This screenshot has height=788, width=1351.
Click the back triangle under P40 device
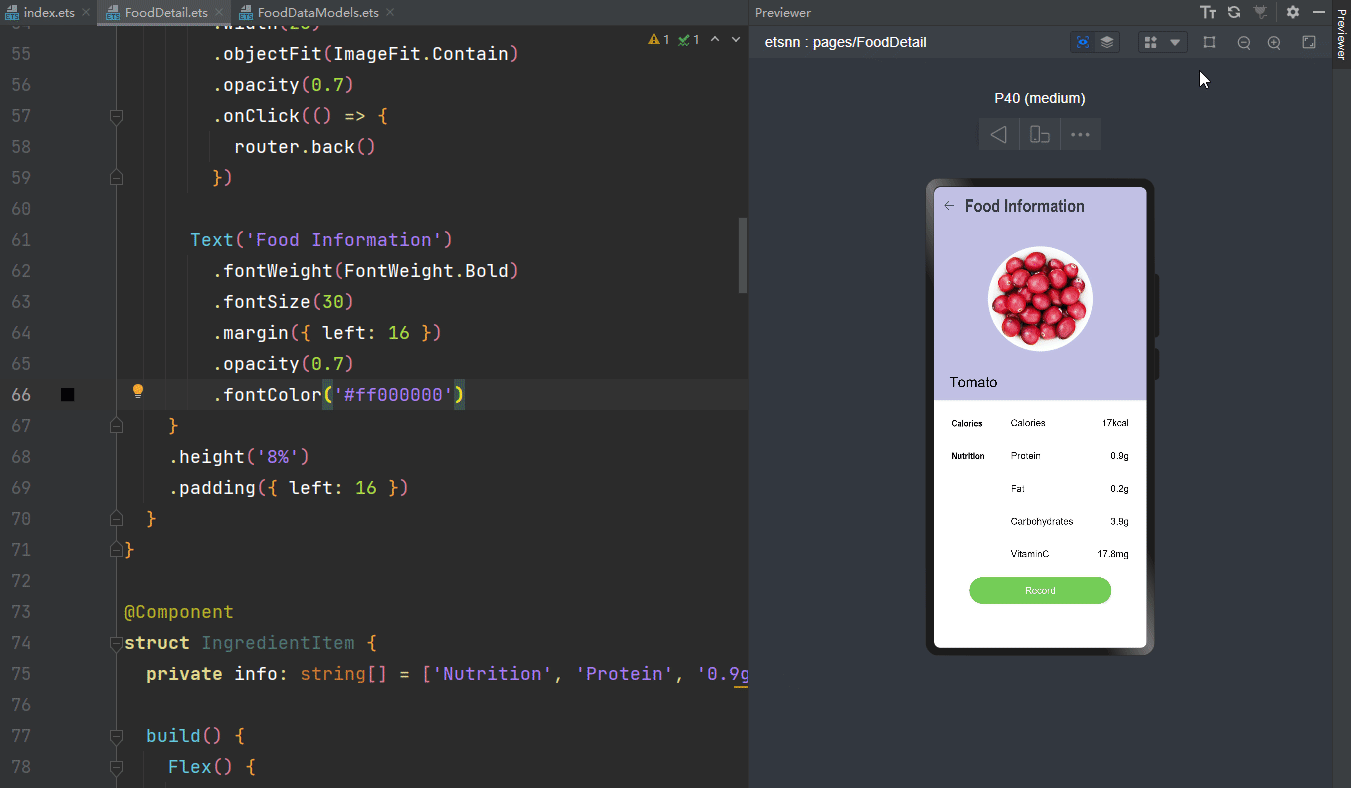[x=999, y=134]
